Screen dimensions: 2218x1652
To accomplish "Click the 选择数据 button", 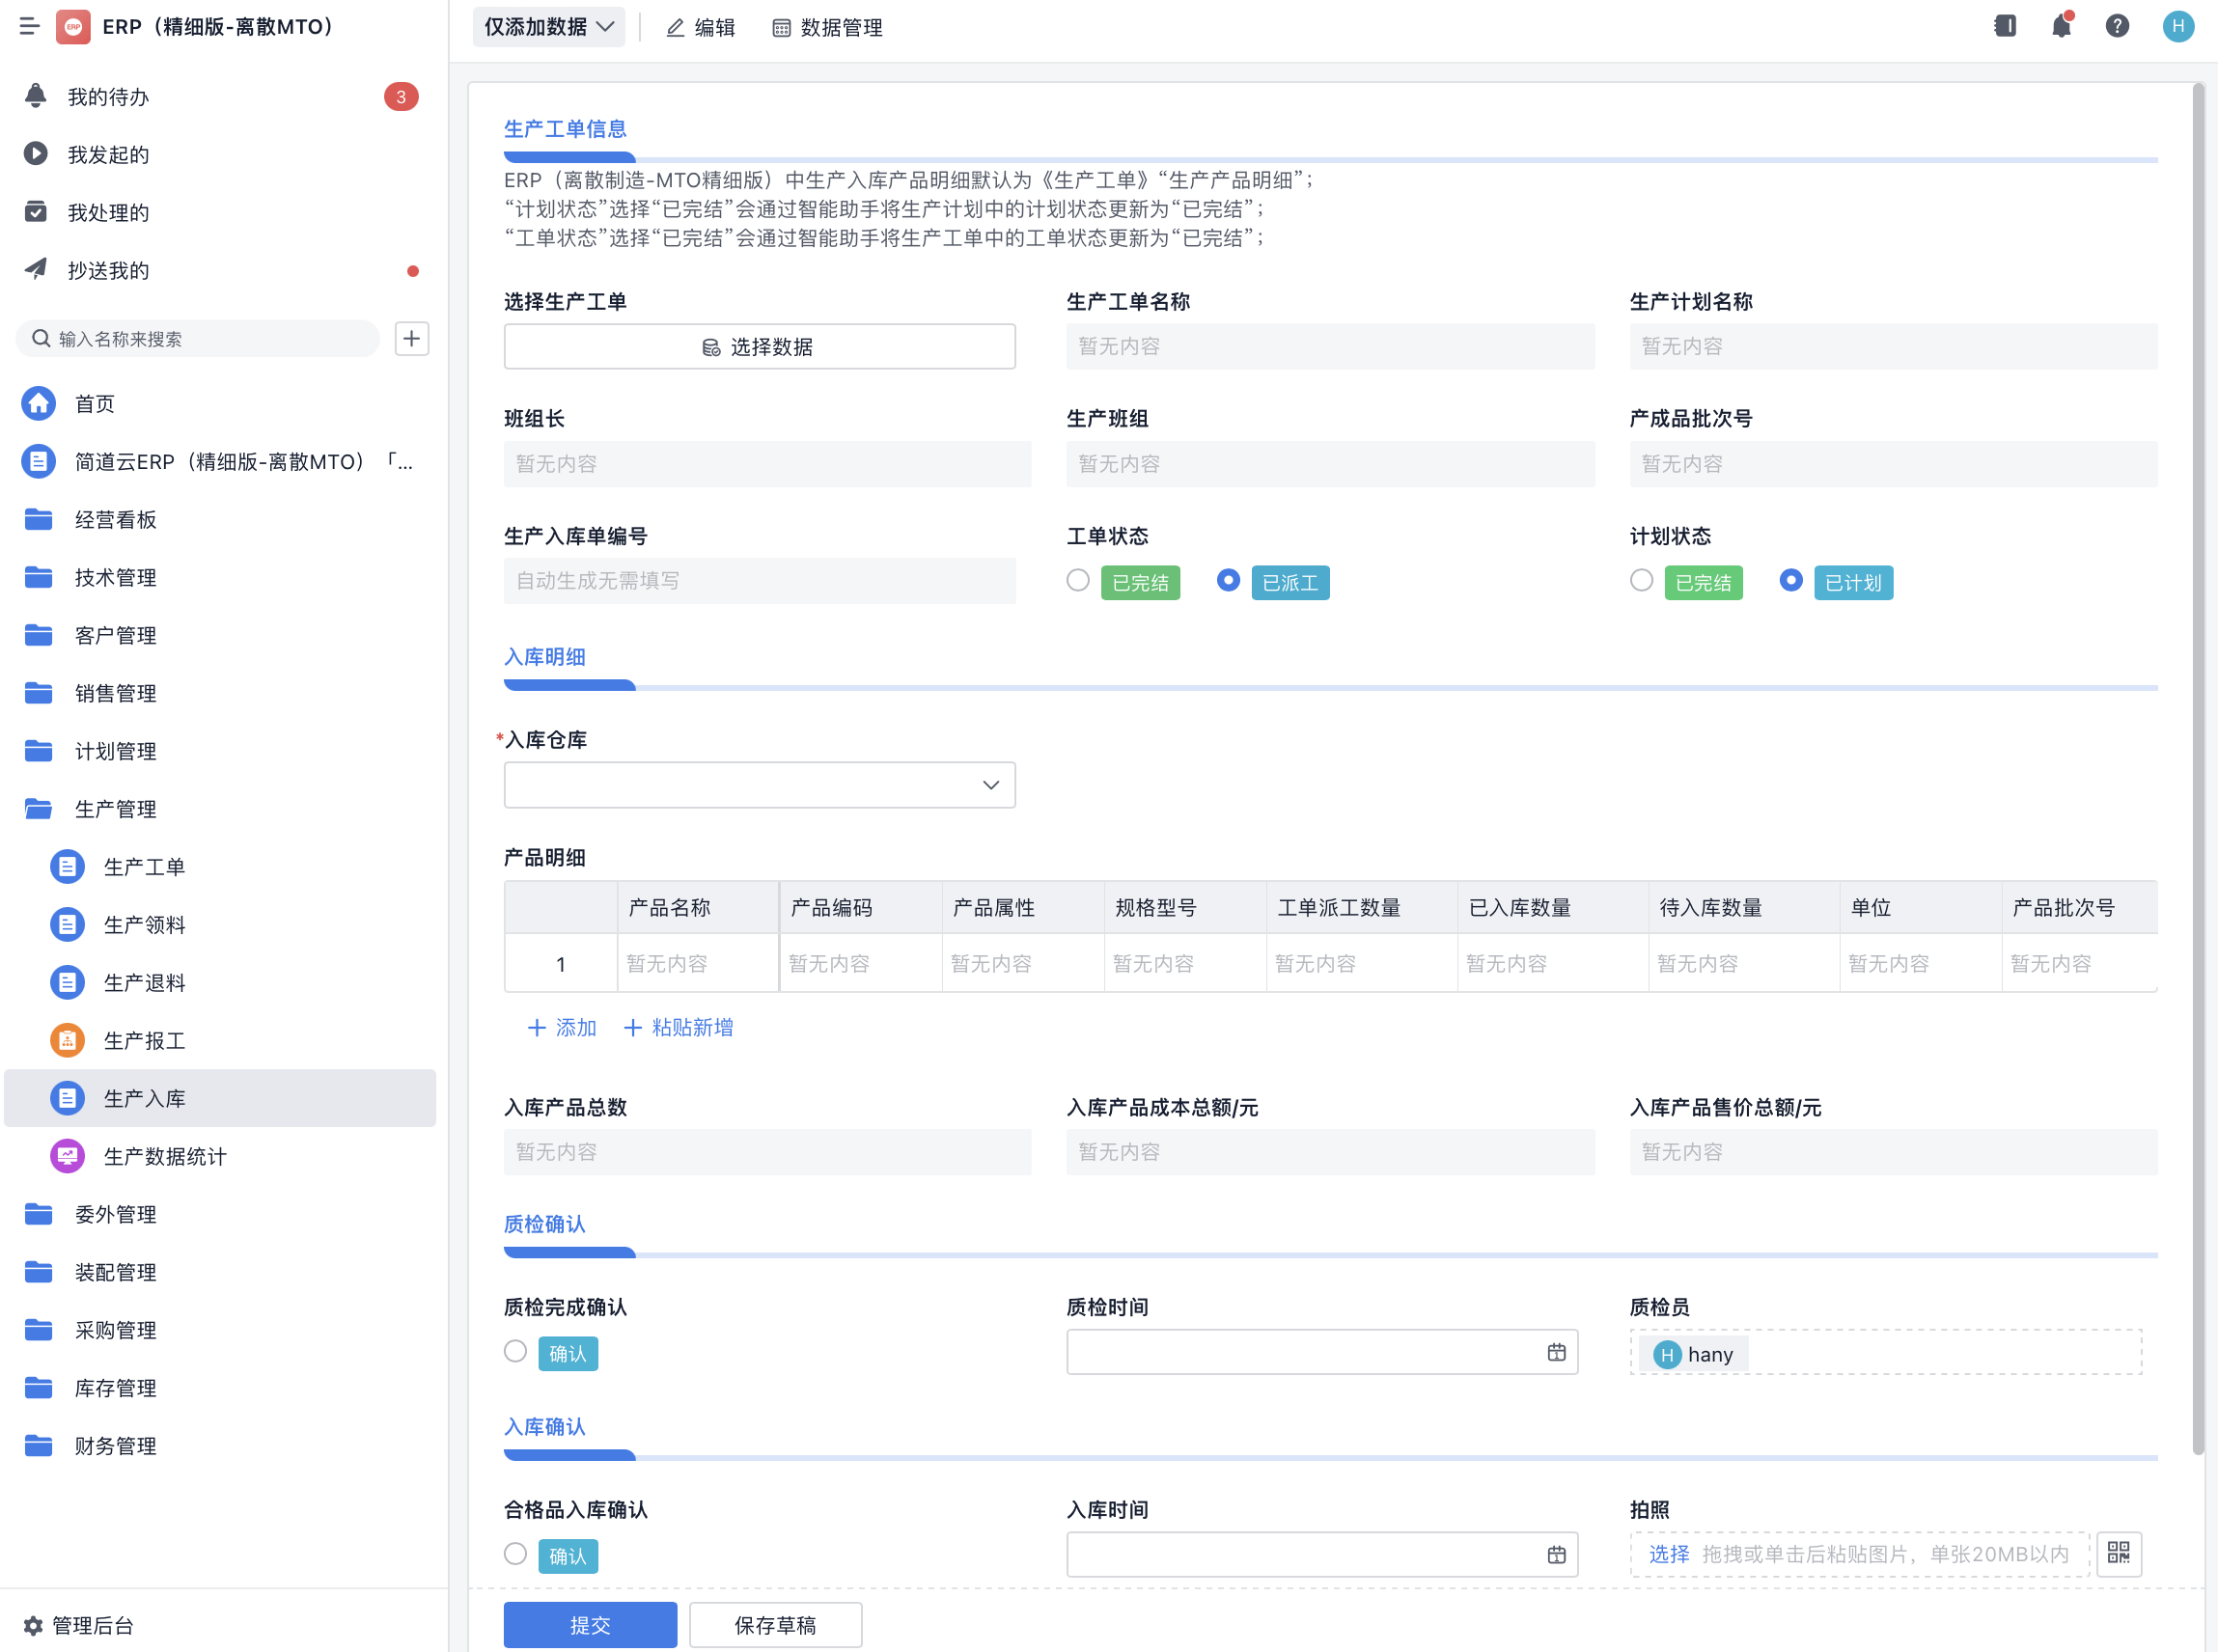I will 759,347.
